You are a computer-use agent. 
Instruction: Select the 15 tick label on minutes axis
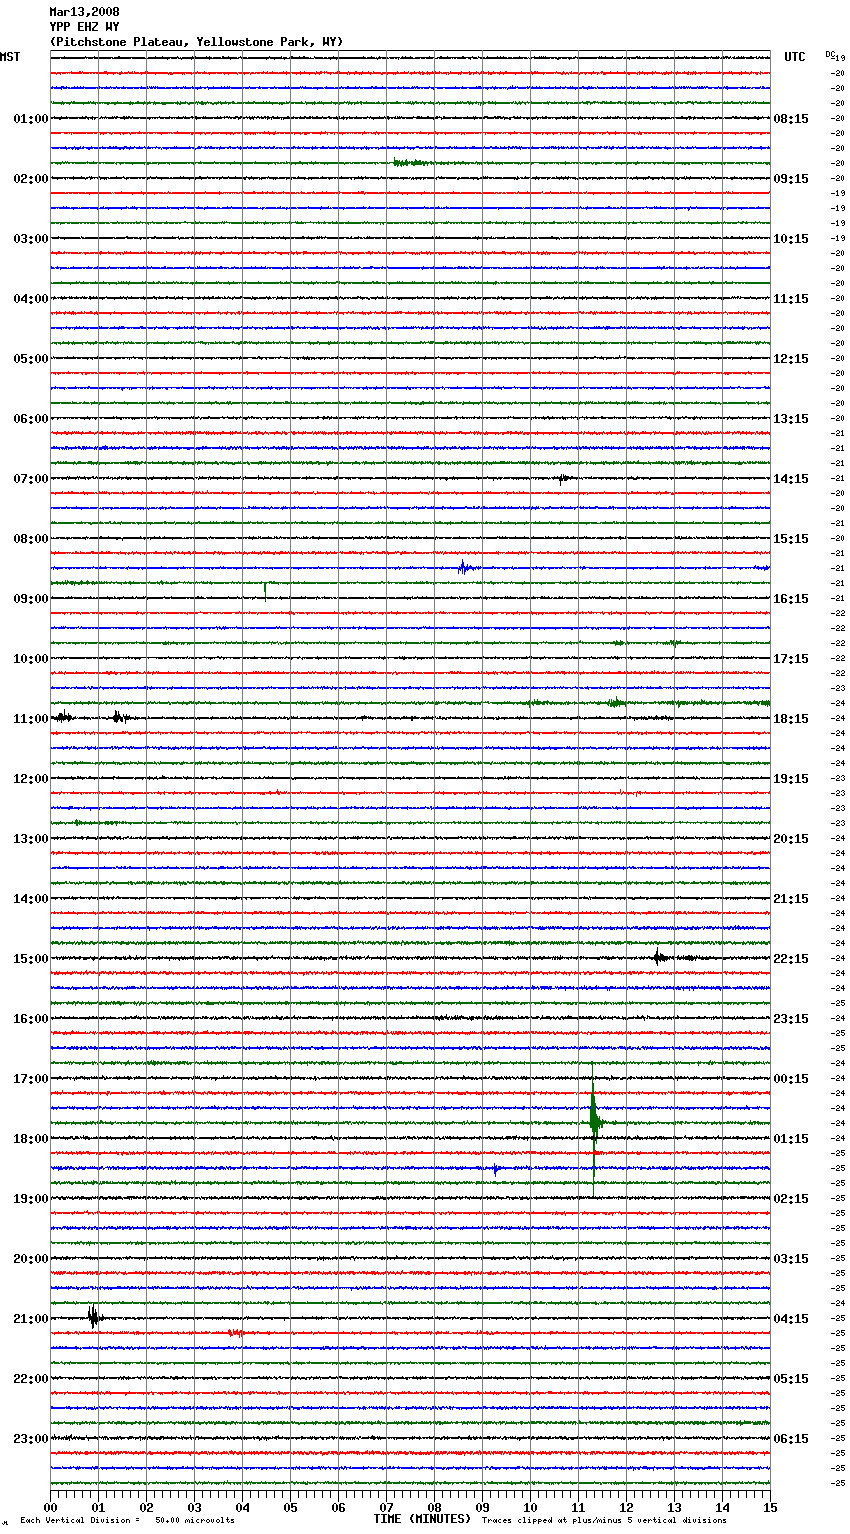(x=770, y=1507)
